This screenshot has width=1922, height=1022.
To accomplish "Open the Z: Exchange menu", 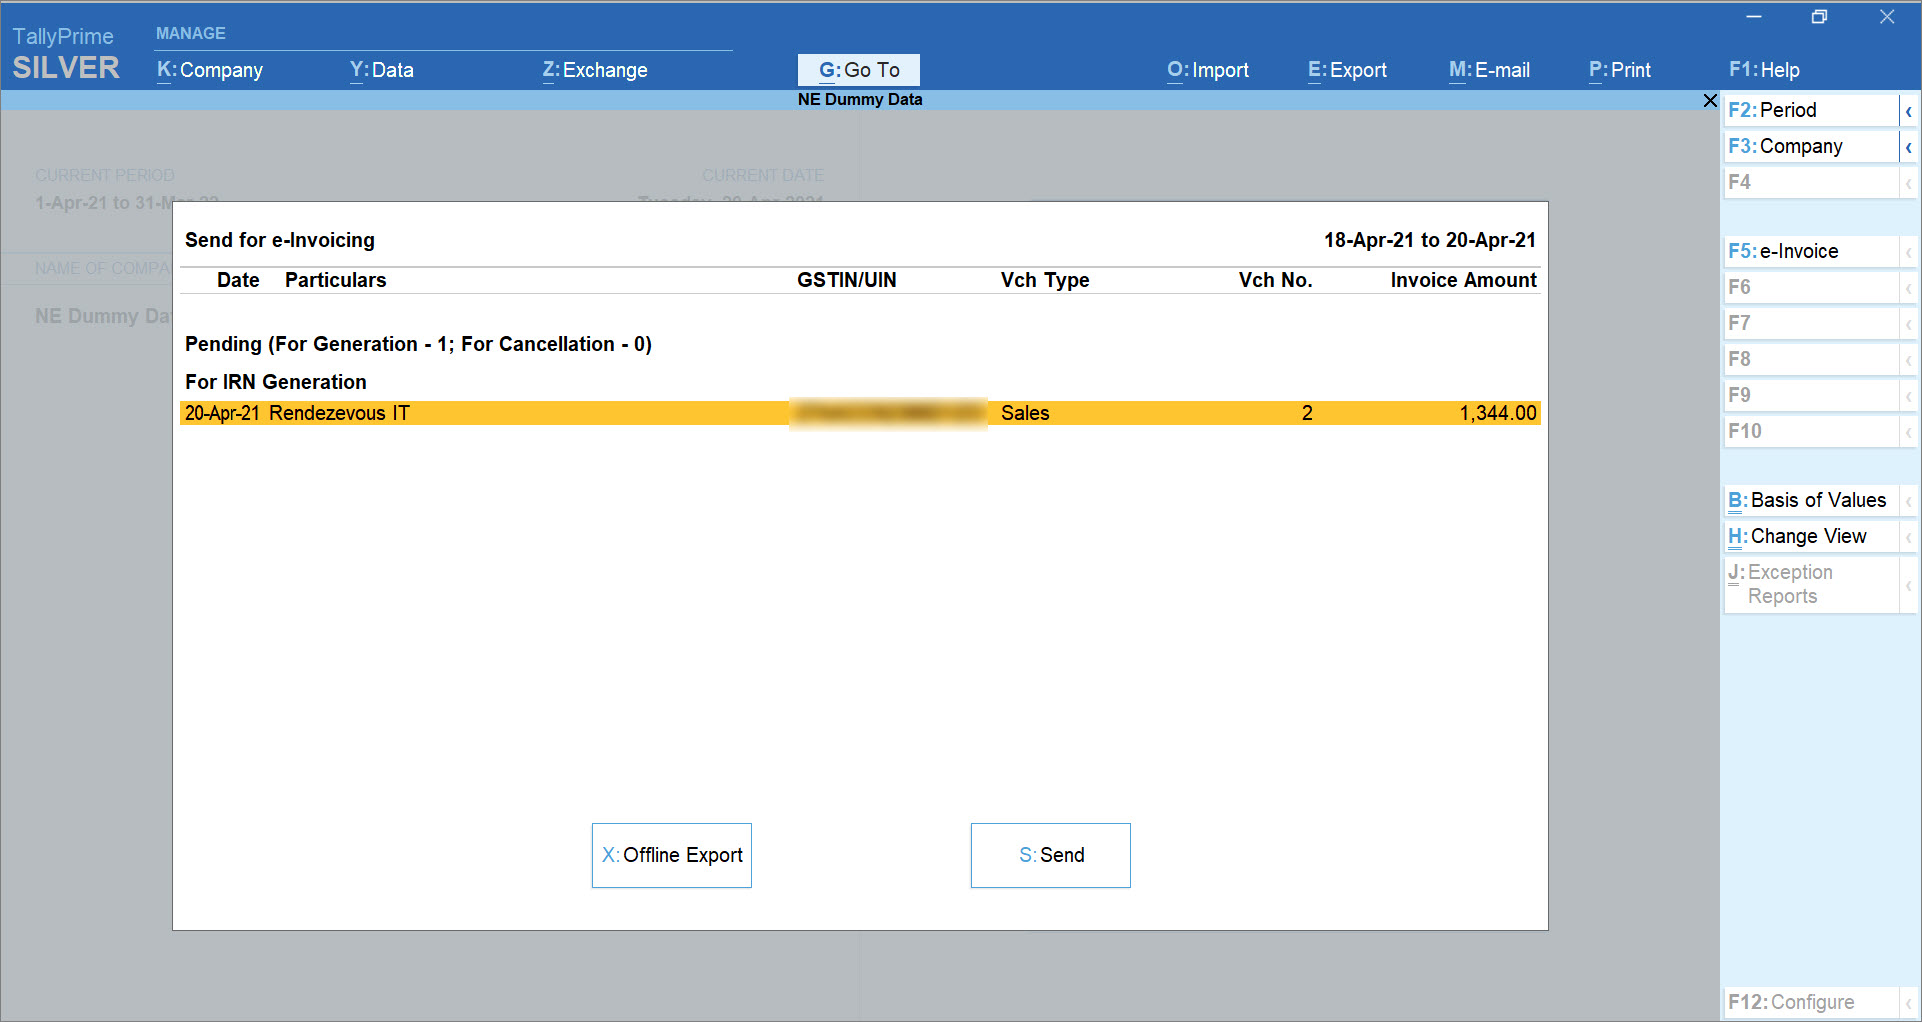I will (x=595, y=70).
